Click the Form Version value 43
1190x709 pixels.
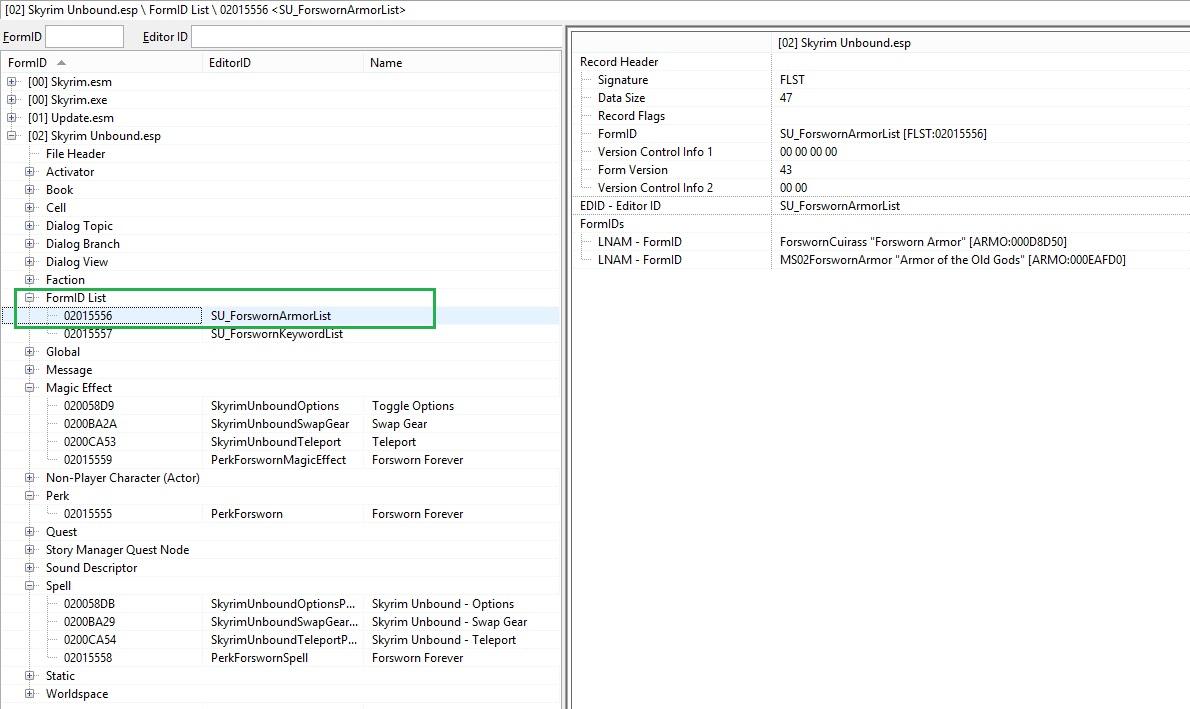(x=786, y=170)
